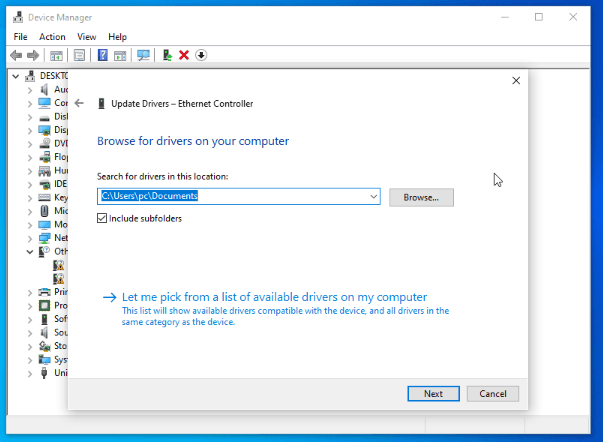603x442 pixels.
Task: Click the driver search location text field
Action: coord(232,197)
